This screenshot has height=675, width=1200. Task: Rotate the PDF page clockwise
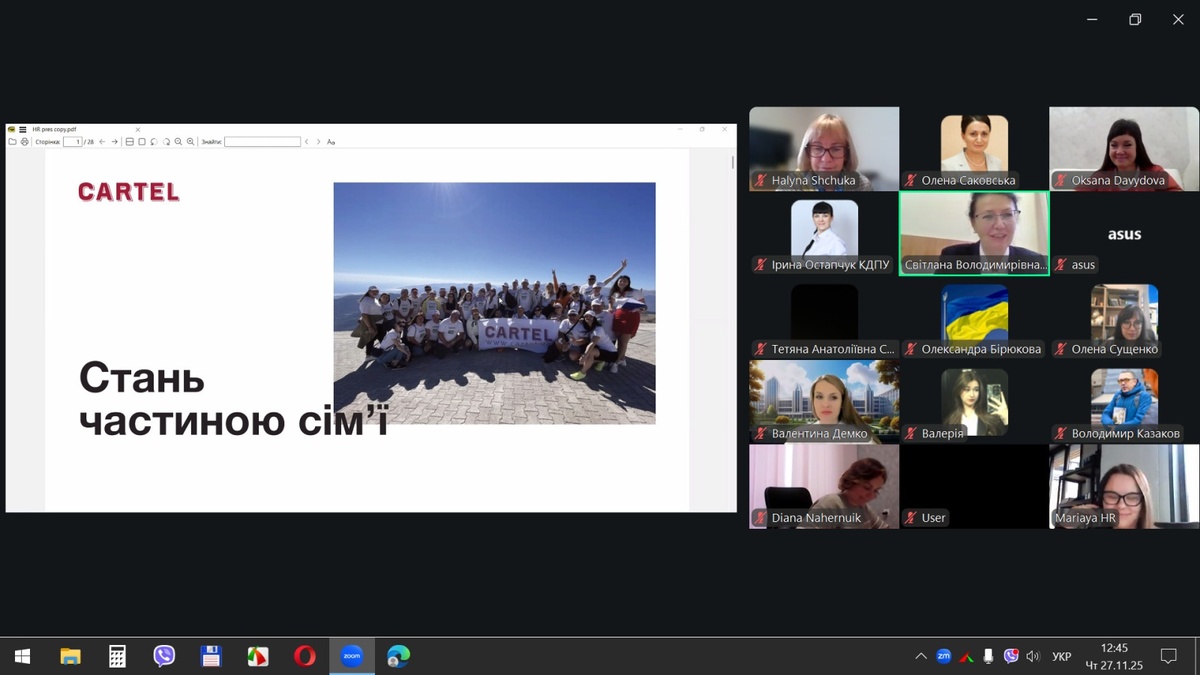[x=166, y=142]
